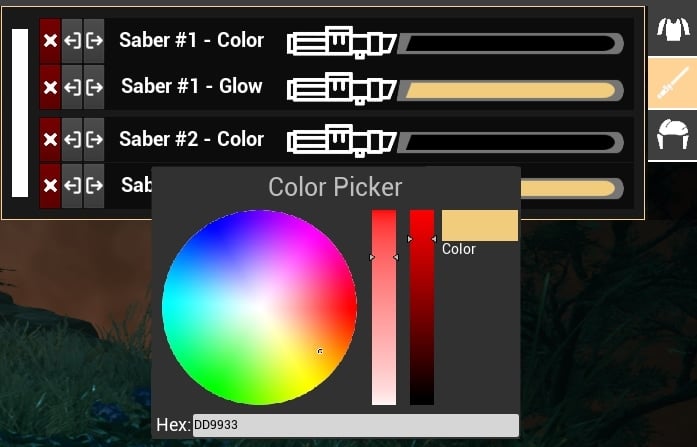Select the lightsaber tab in the sidebar
This screenshot has height=447, width=697.
[x=673, y=83]
